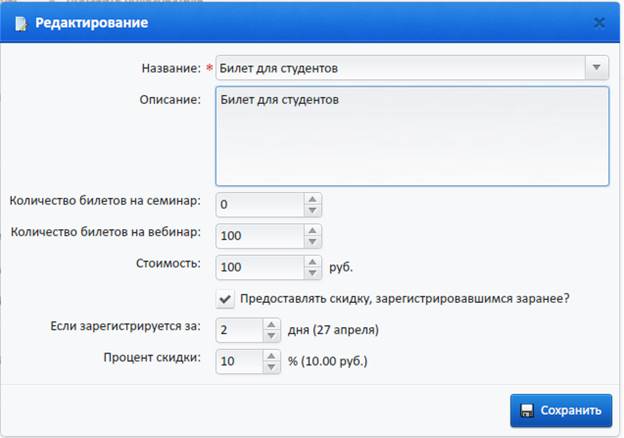Focus the Описание text area
The height and width of the screenshot is (438, 624).
412,136
